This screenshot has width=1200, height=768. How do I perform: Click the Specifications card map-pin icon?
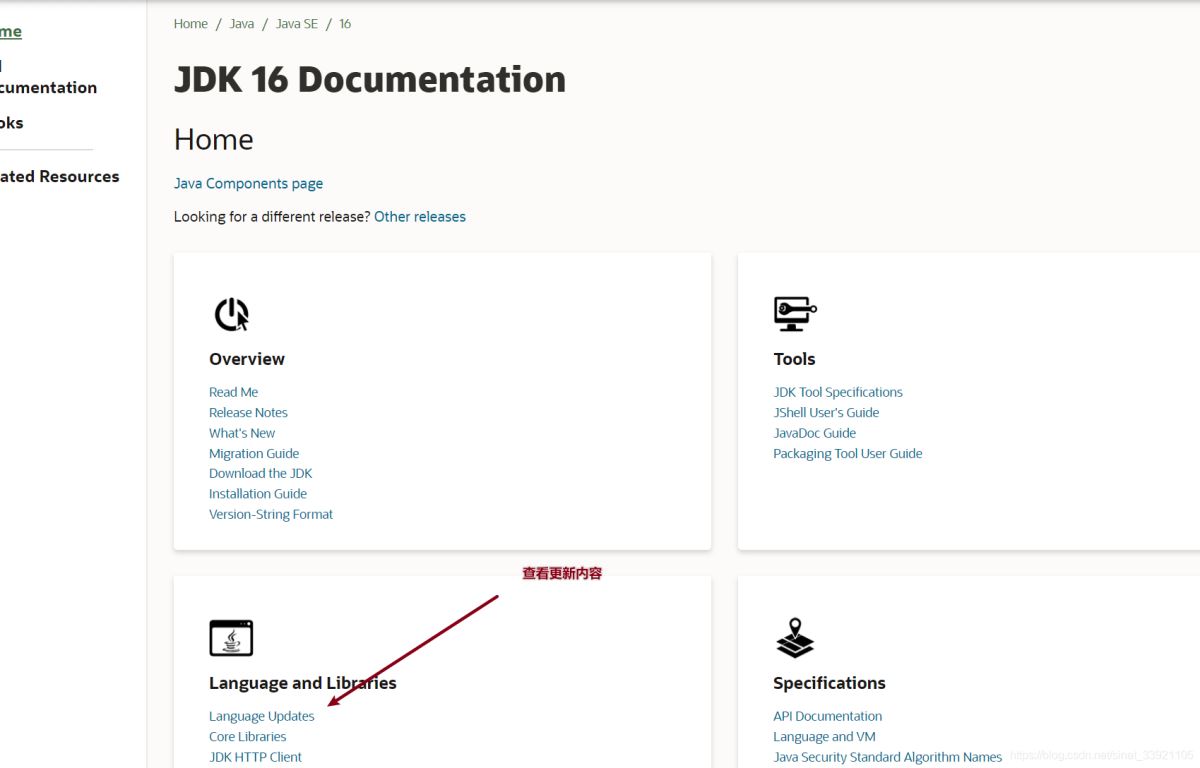[x=795, y=638]
